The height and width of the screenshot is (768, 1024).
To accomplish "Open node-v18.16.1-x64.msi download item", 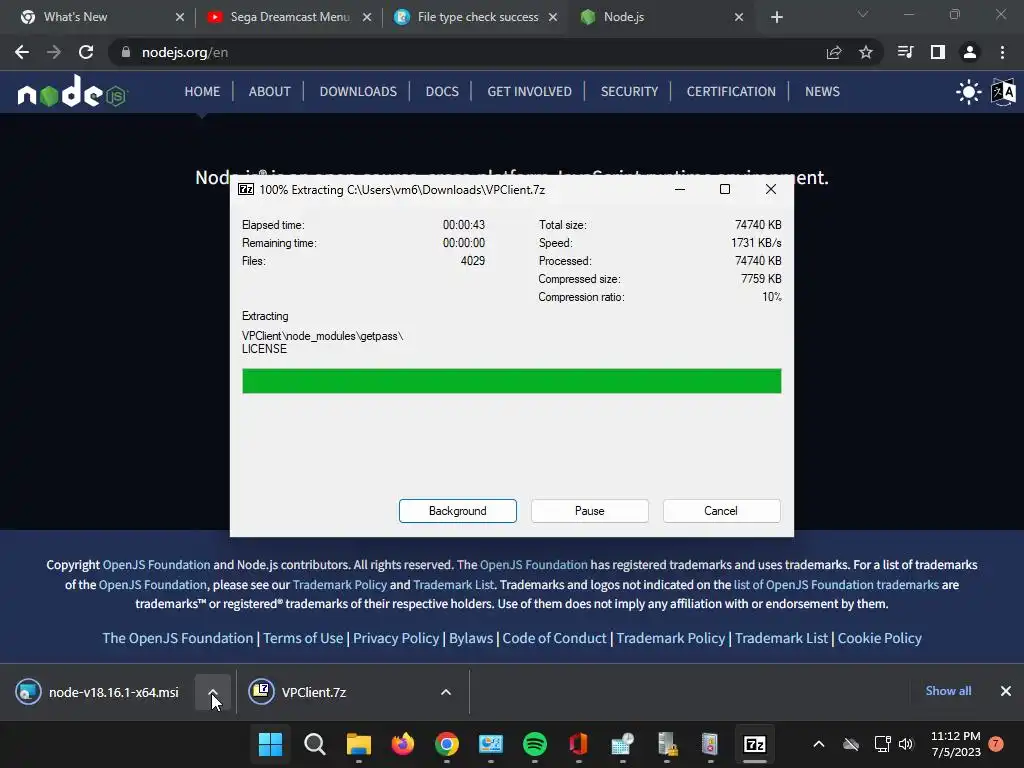I will [98, 692].
